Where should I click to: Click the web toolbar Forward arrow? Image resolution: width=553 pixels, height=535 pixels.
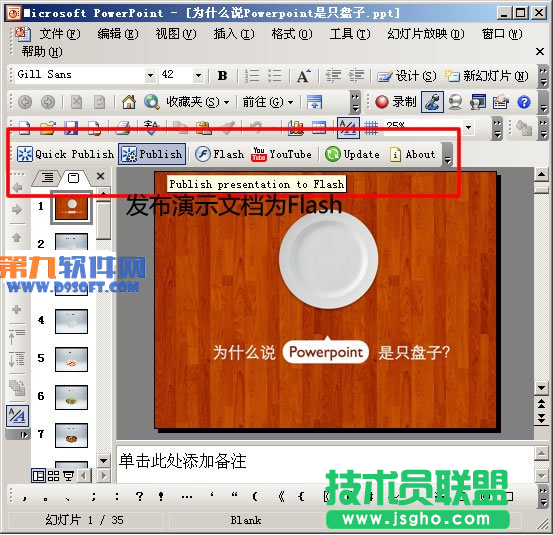[48, 102]
